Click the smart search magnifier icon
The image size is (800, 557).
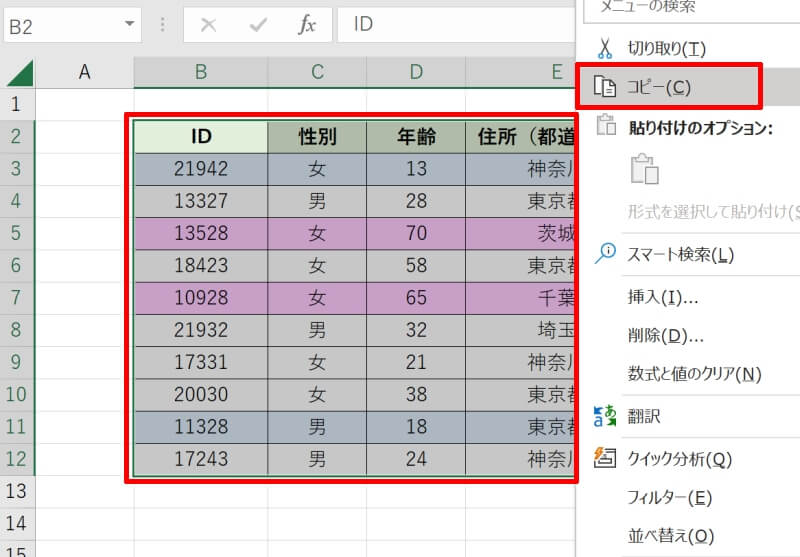click(605, 254)
